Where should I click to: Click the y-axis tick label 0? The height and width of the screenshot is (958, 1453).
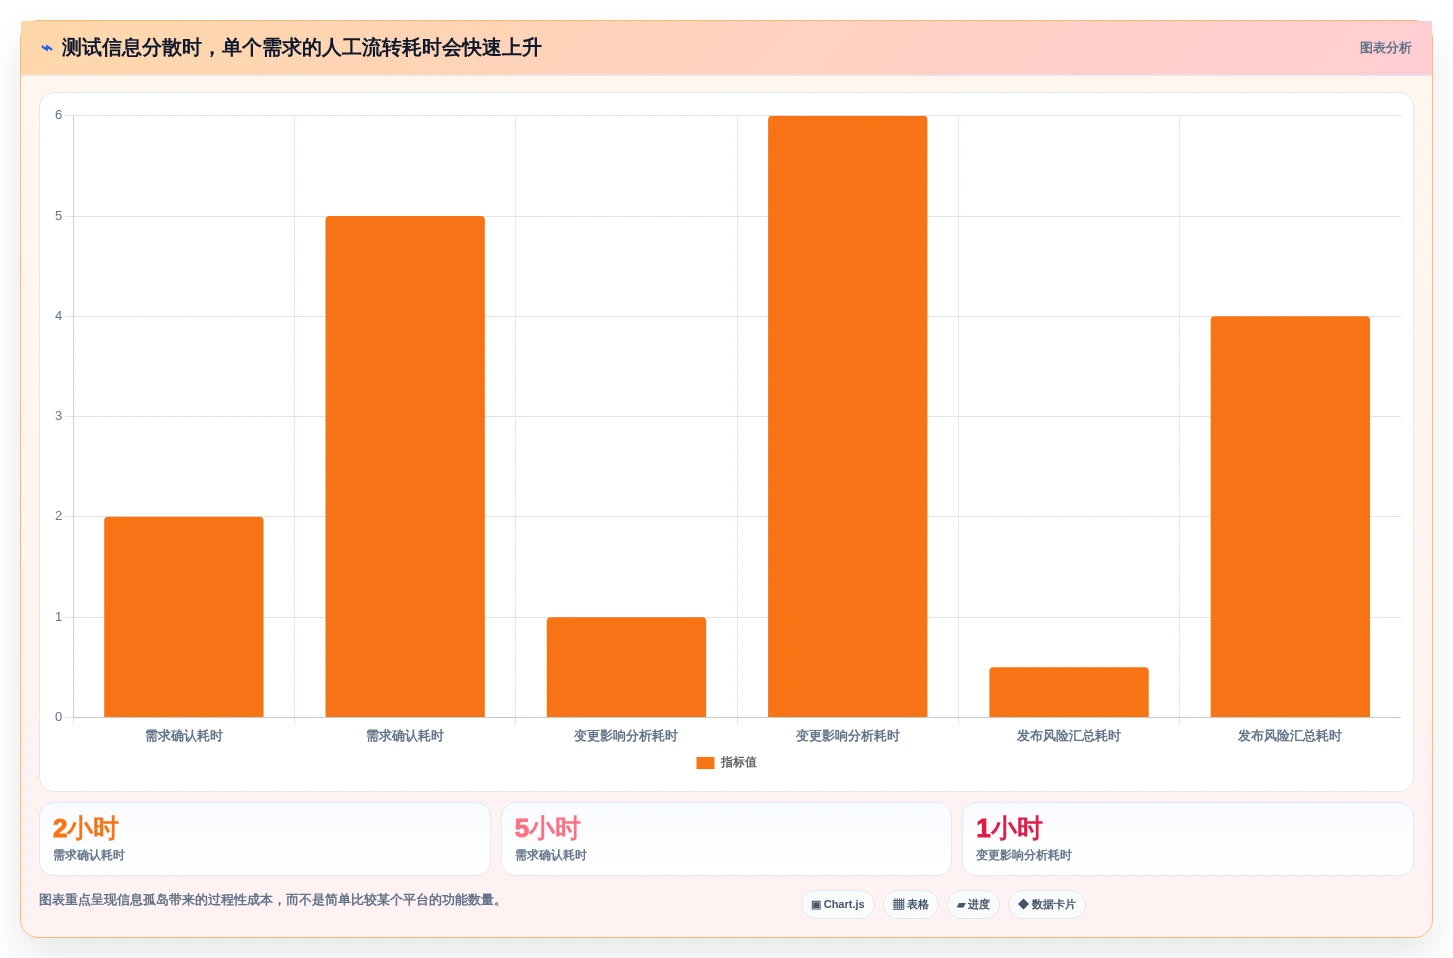click(x=58, y=717)
